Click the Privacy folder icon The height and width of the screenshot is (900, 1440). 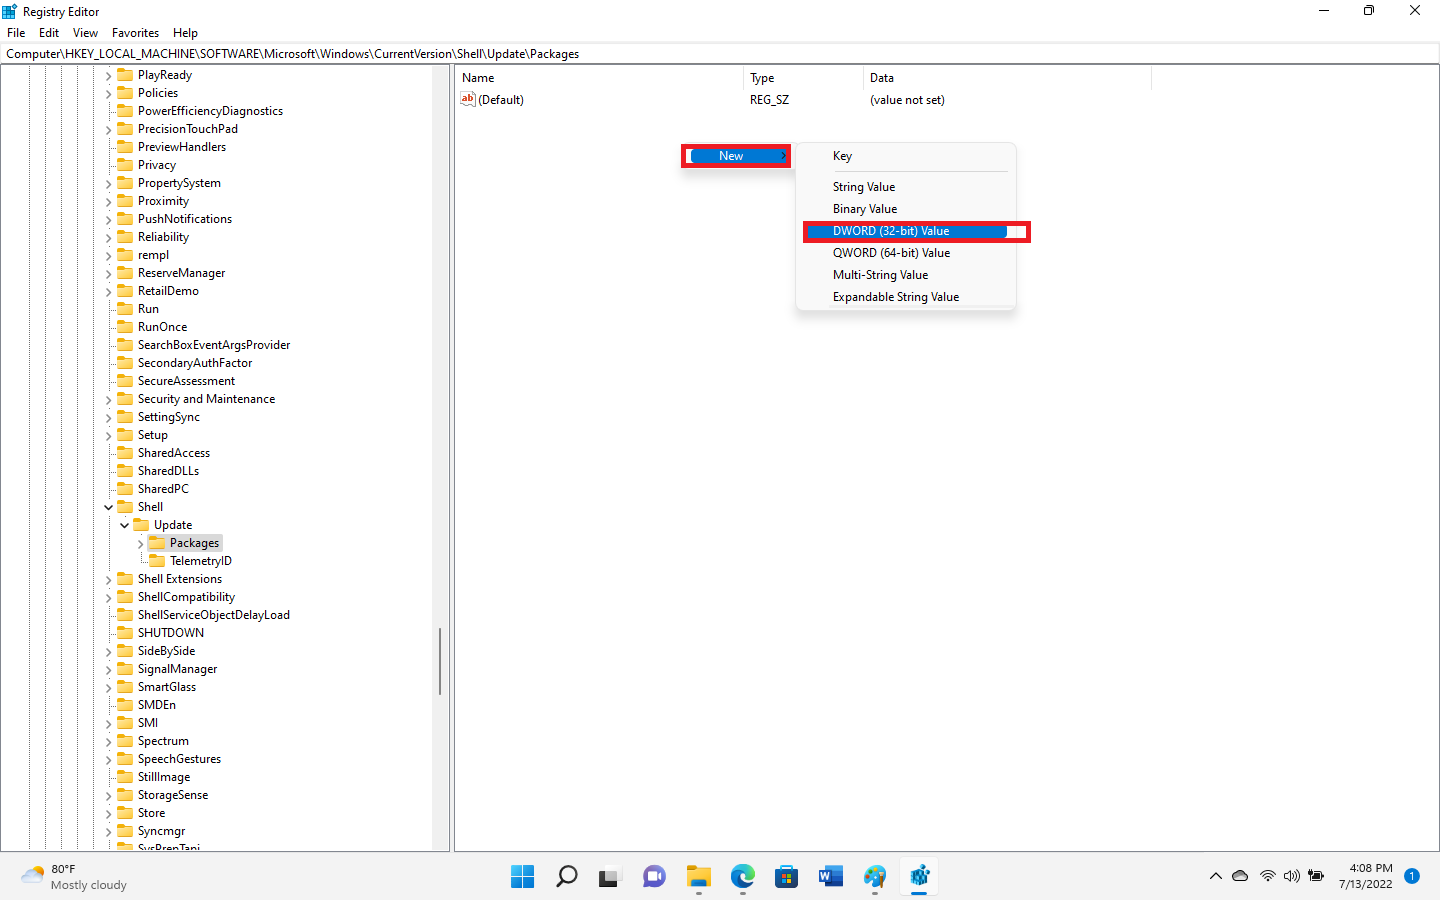pyautogui.click(x=125, y=165)
